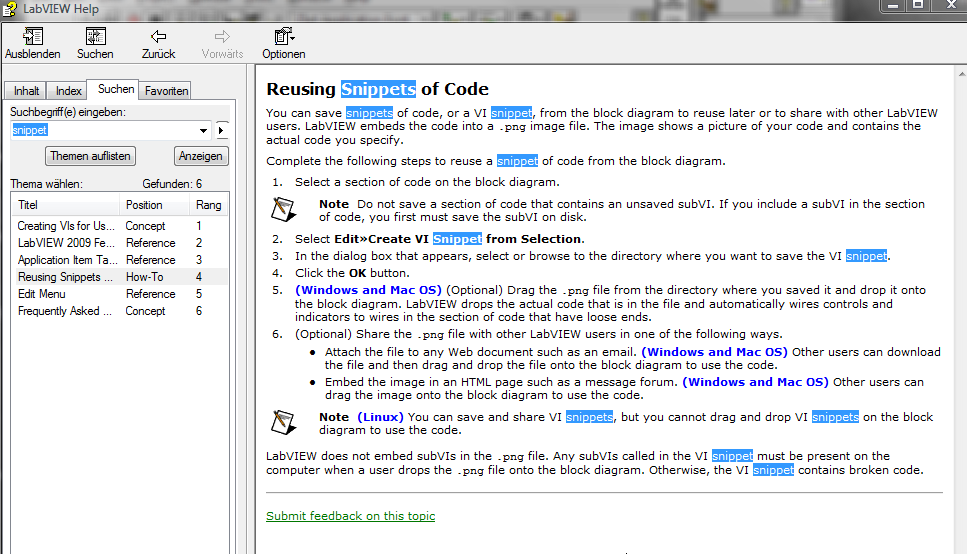Maximize the LabVIEW Help window
Screen dimensions: 967x554
(x=918, y=6)
